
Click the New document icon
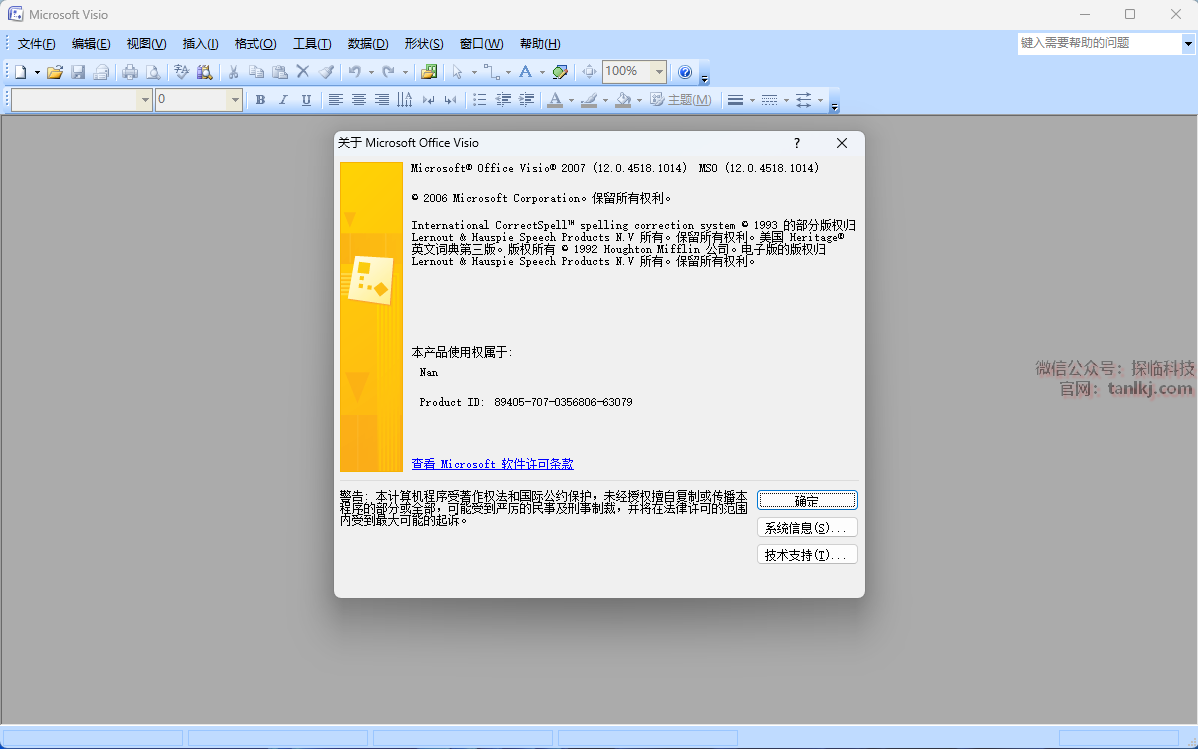pyautogui.click(x=19, y=72)
